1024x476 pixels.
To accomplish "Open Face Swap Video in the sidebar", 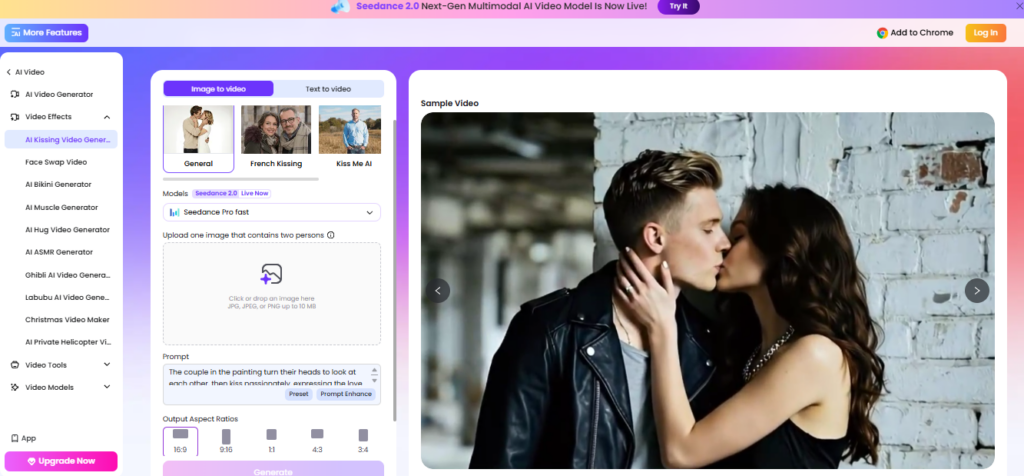I will pyautogui.click(x=56, y=162).
